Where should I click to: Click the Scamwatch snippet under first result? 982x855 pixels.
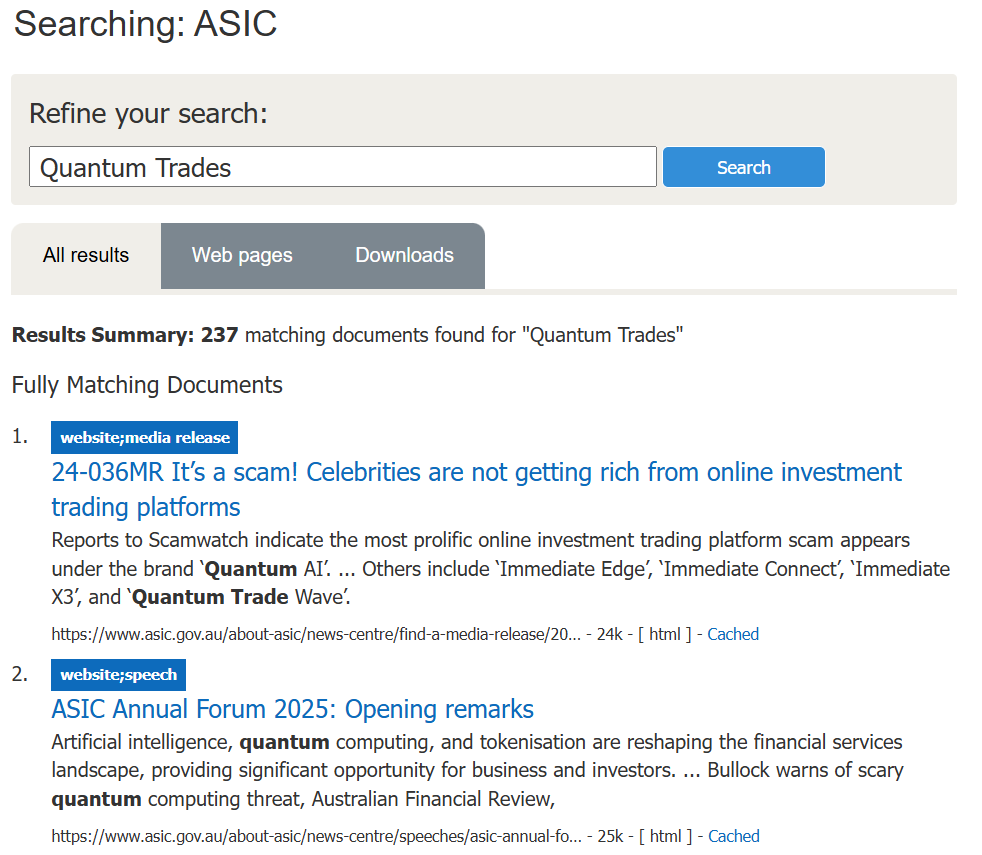[x=500, y=569]
